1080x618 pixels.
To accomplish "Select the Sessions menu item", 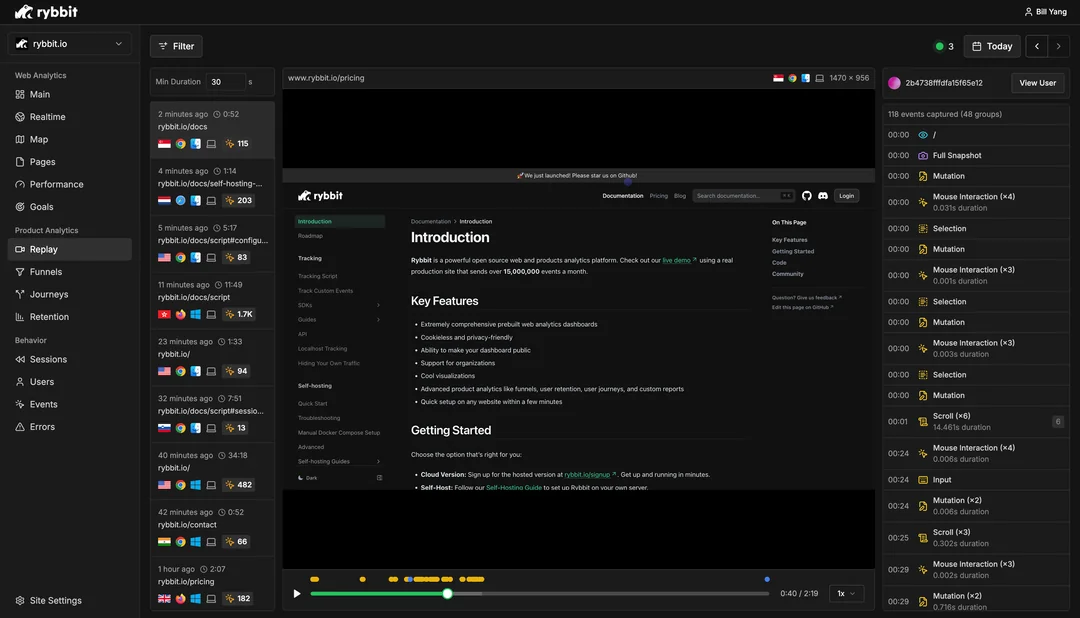I will tap(48, 359).
